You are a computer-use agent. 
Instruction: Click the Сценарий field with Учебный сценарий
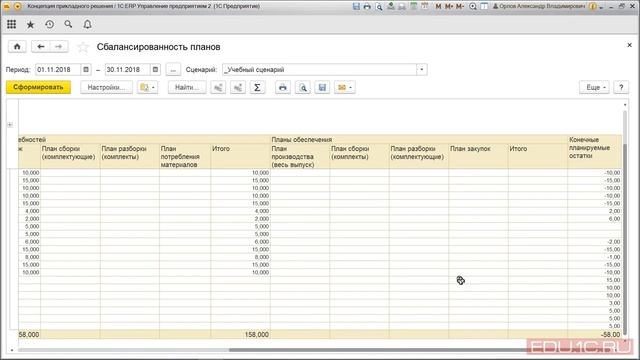319,69
